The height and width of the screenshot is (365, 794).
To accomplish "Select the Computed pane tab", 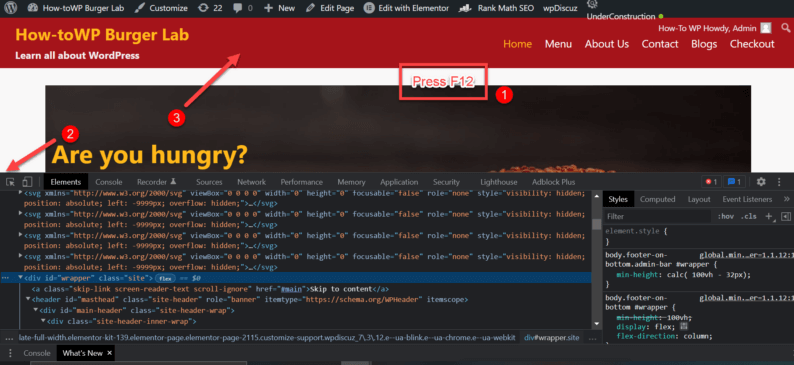I will (x=657, y=199).
